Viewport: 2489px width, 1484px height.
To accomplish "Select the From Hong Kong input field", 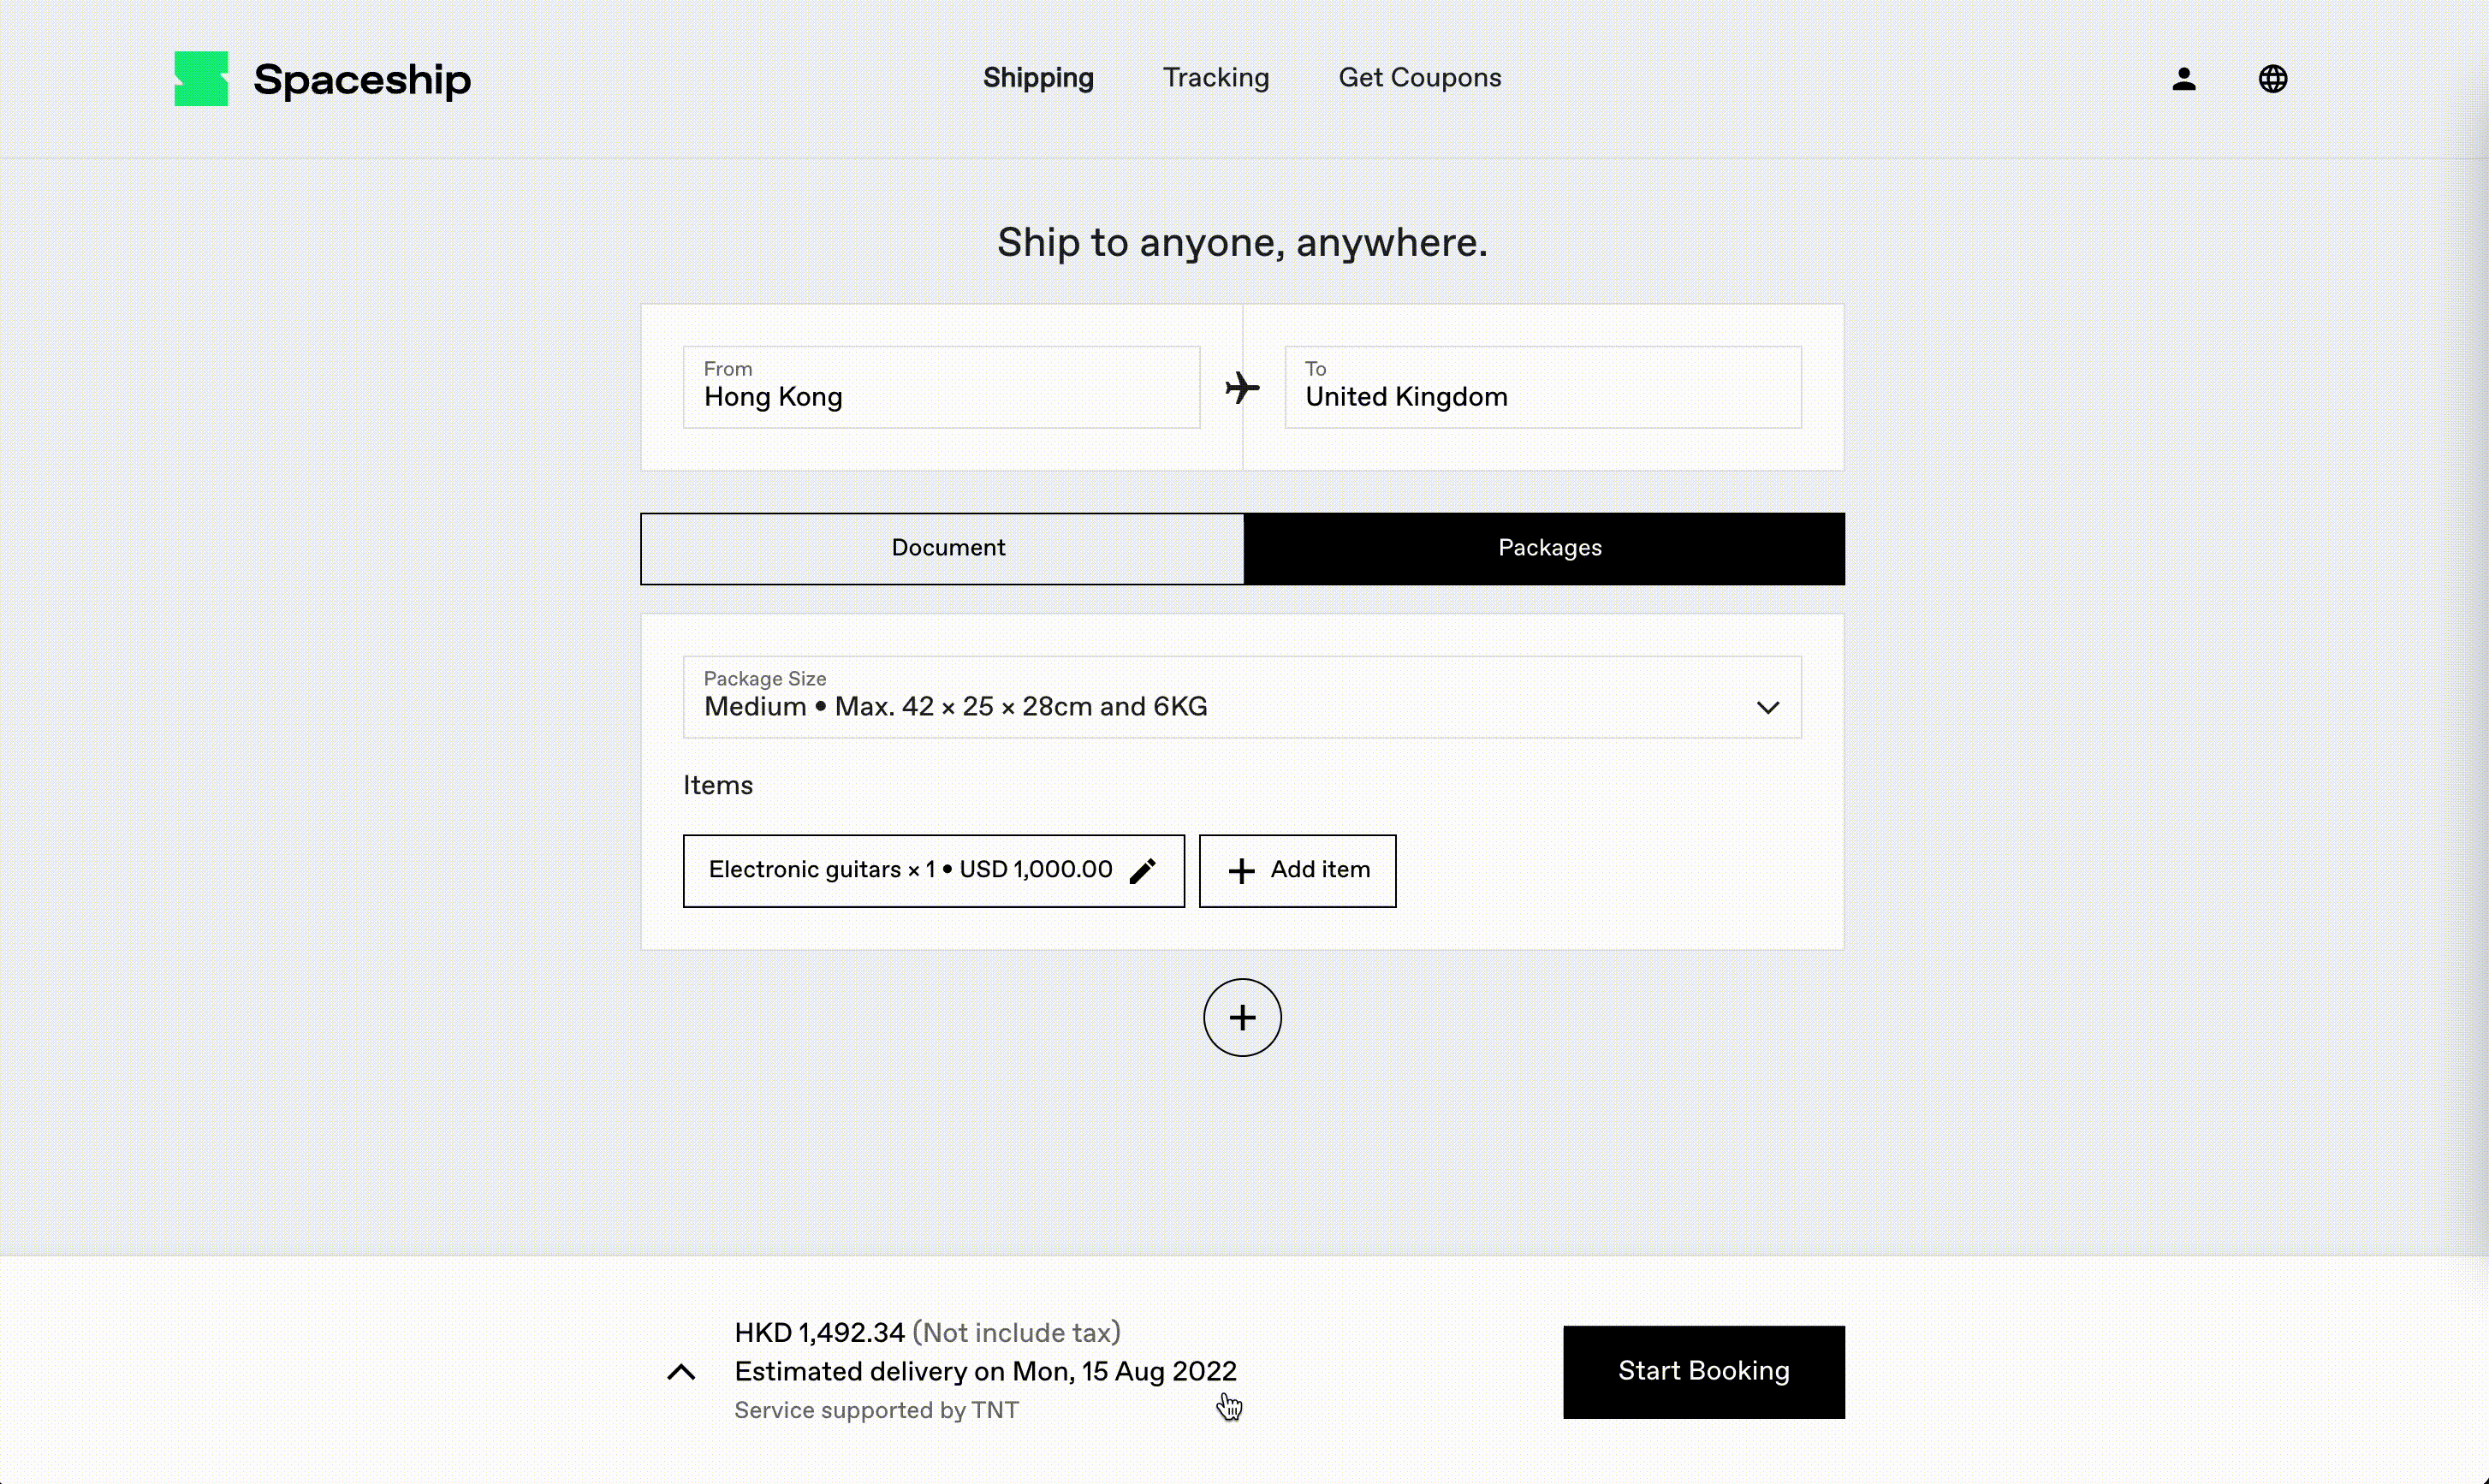I will tap(940, 387).
